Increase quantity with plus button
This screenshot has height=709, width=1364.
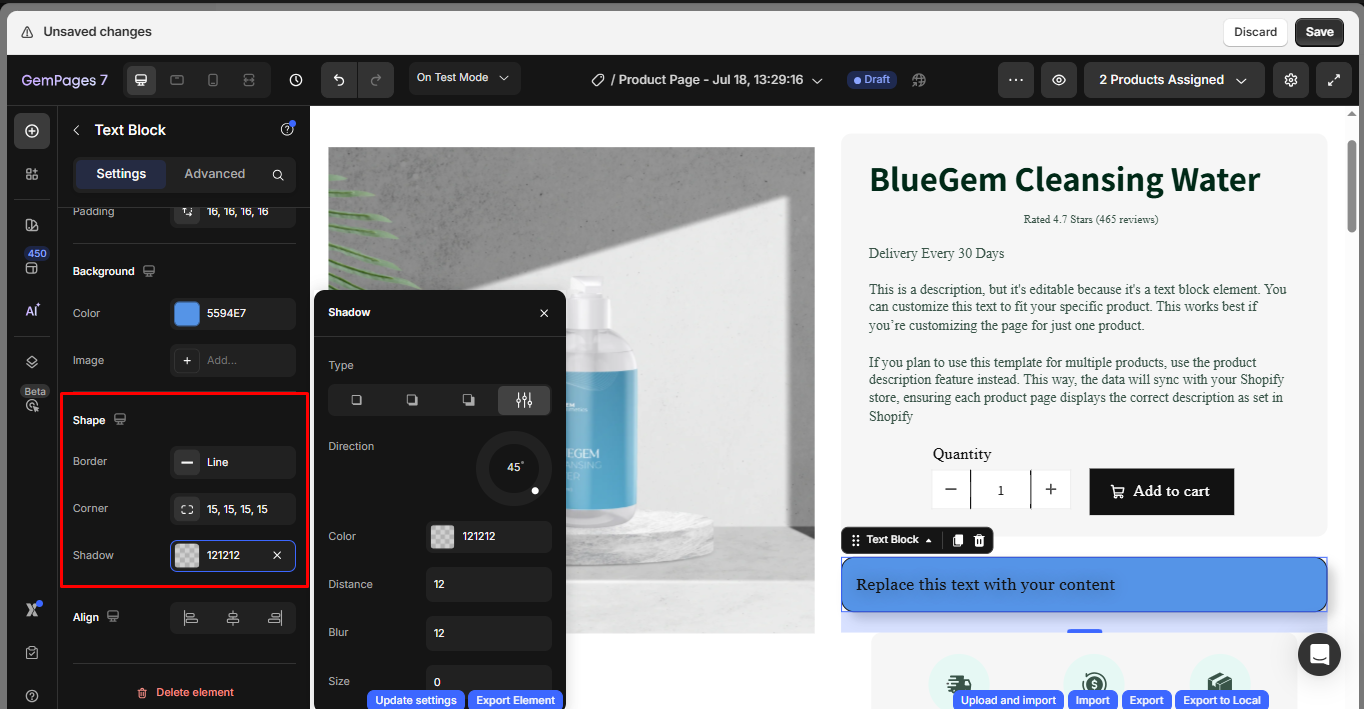coord(1050,490)
